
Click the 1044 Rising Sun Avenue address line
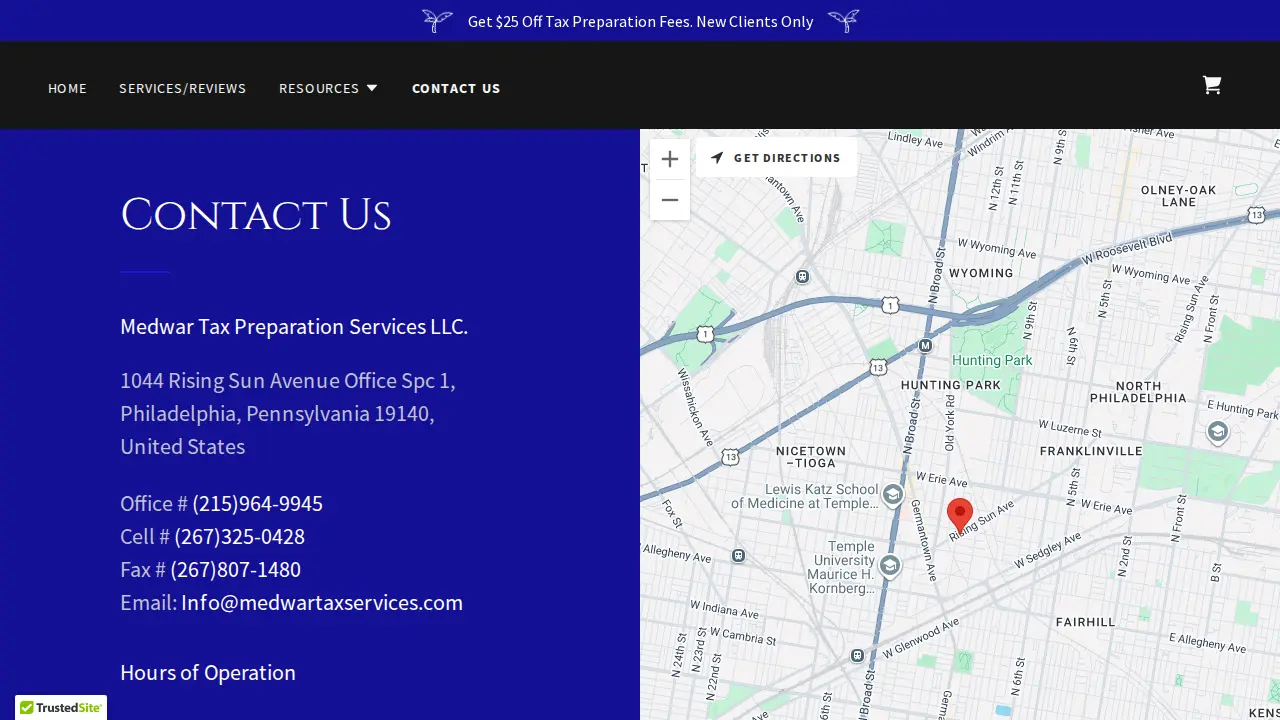[x=288, y=381]
